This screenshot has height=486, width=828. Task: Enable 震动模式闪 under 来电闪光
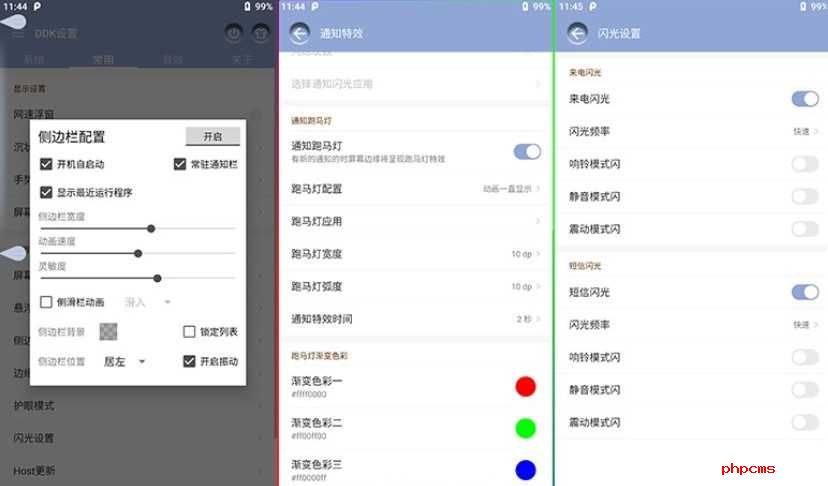pyautogui.click(x=805, y=229)
